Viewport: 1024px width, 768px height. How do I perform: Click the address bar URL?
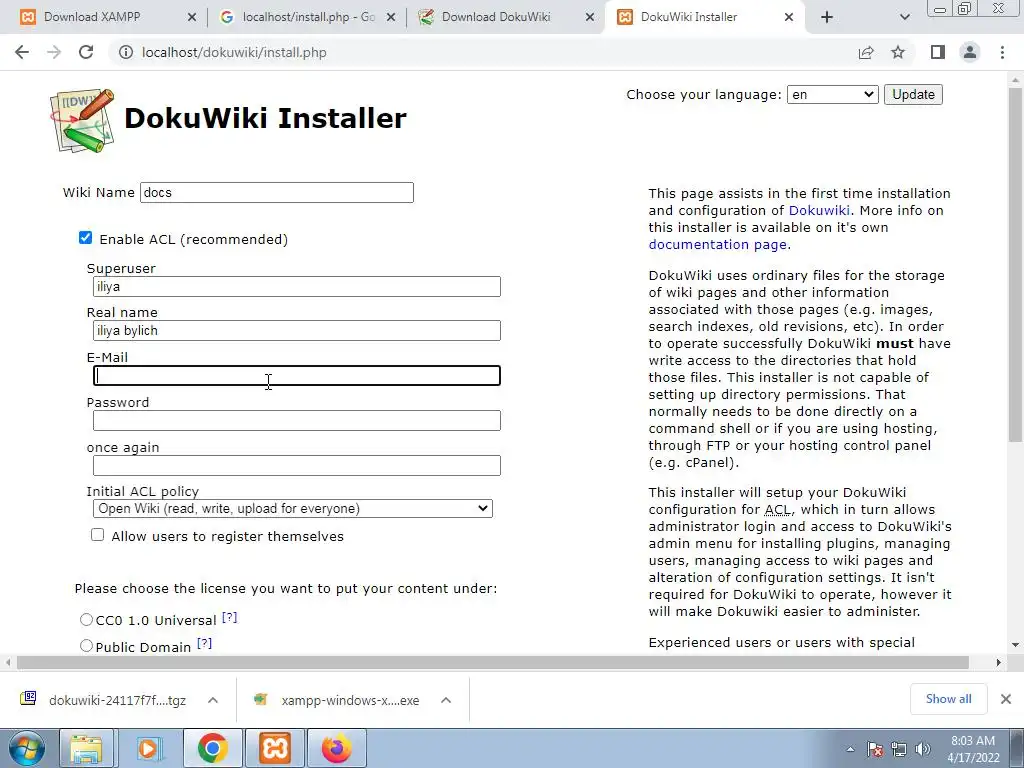(x=234, y=52)
